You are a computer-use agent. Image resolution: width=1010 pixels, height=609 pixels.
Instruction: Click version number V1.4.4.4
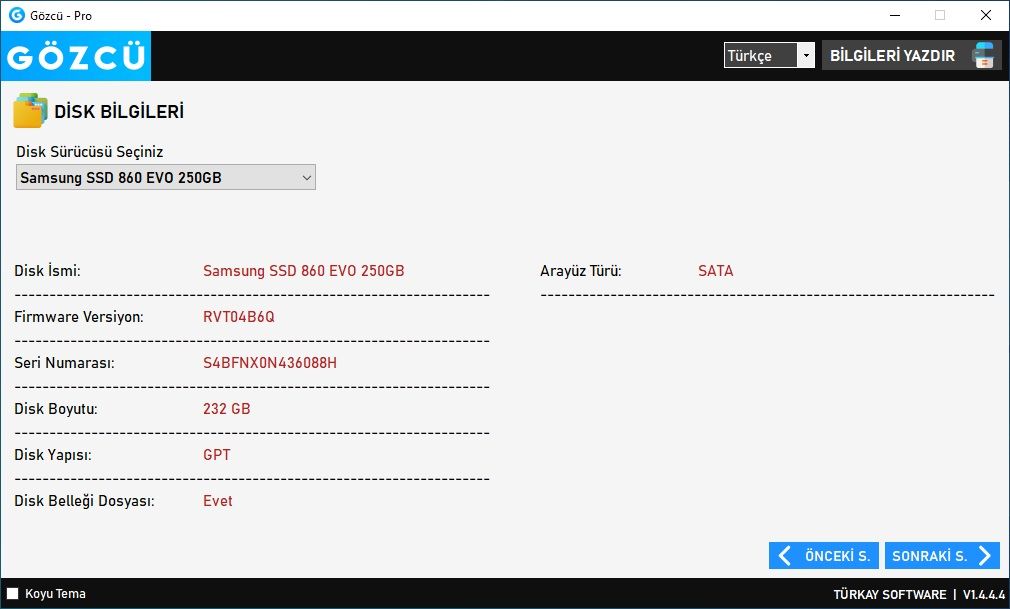click(984, 594)
